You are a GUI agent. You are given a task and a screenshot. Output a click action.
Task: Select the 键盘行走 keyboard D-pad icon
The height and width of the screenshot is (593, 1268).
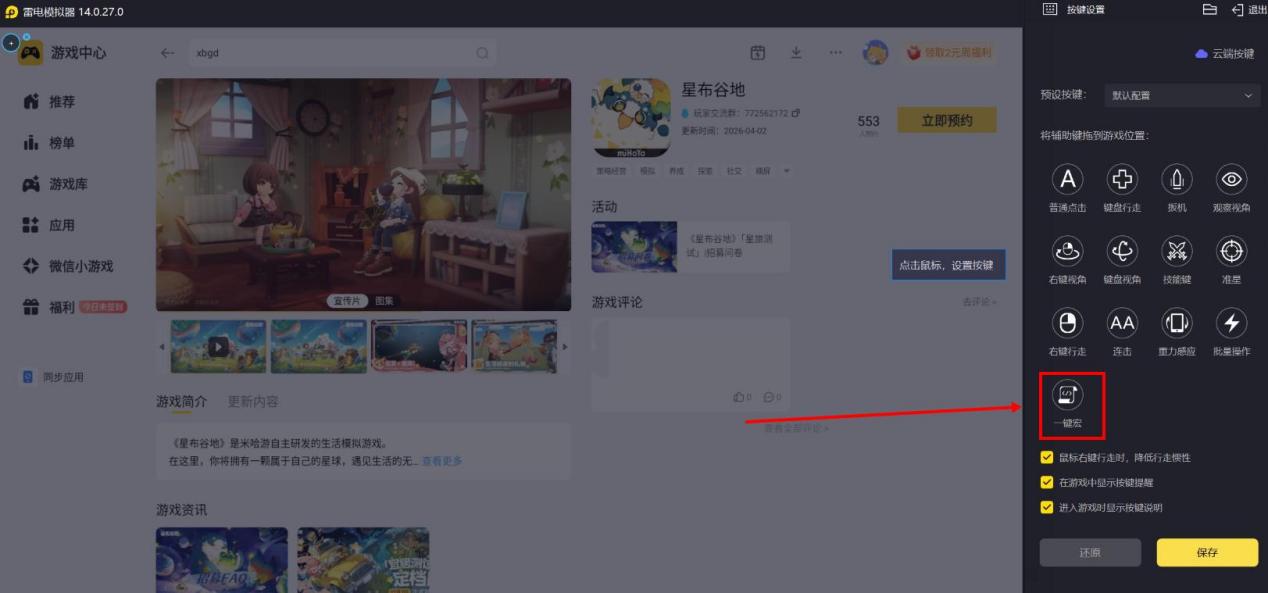[x=1122, y=179]
